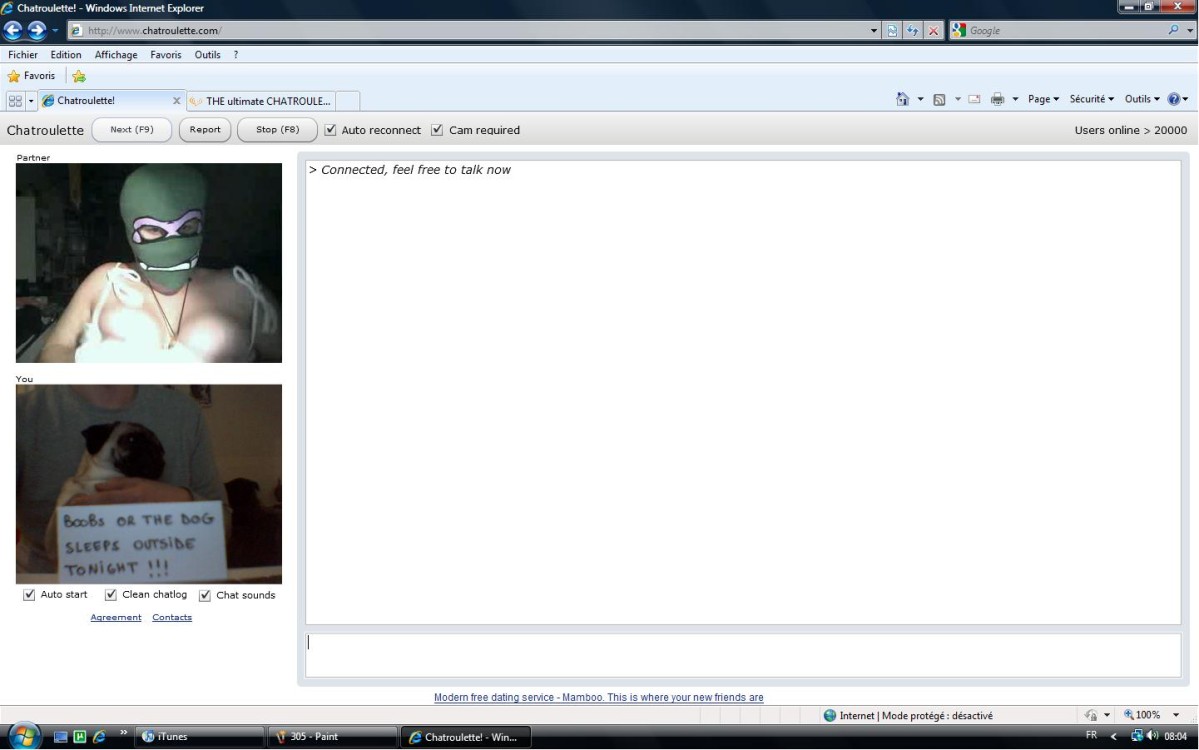Focus the chat message input box
Screen dimensions: 1199x750
(743, 655)
